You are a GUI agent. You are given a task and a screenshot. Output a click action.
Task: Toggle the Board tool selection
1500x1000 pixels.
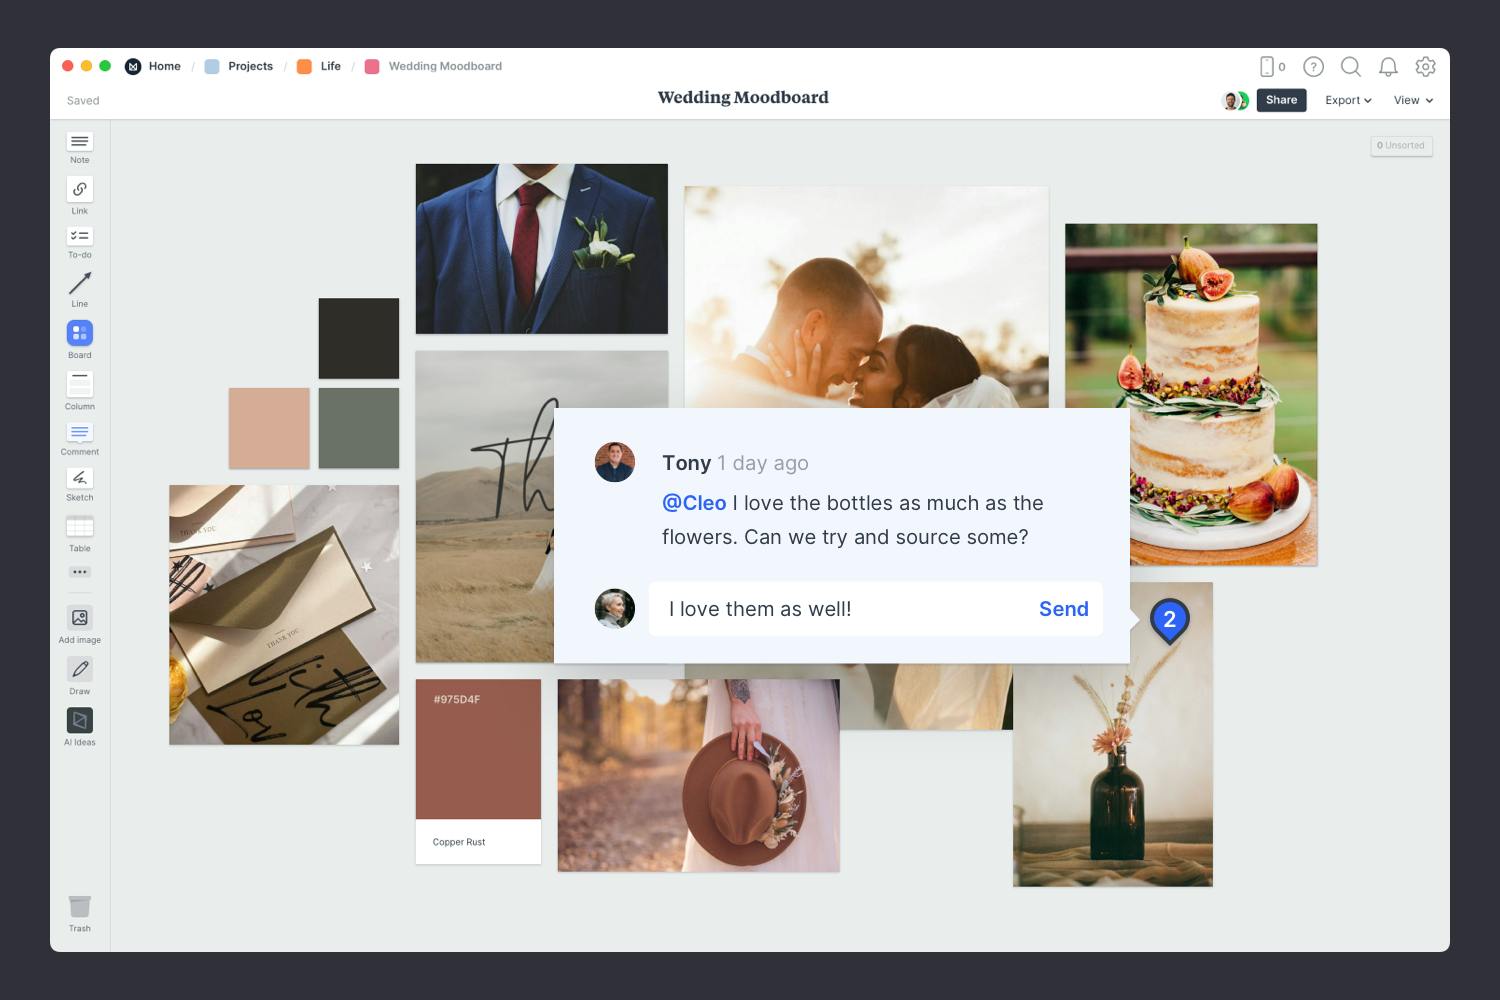[x=79, y=333]
